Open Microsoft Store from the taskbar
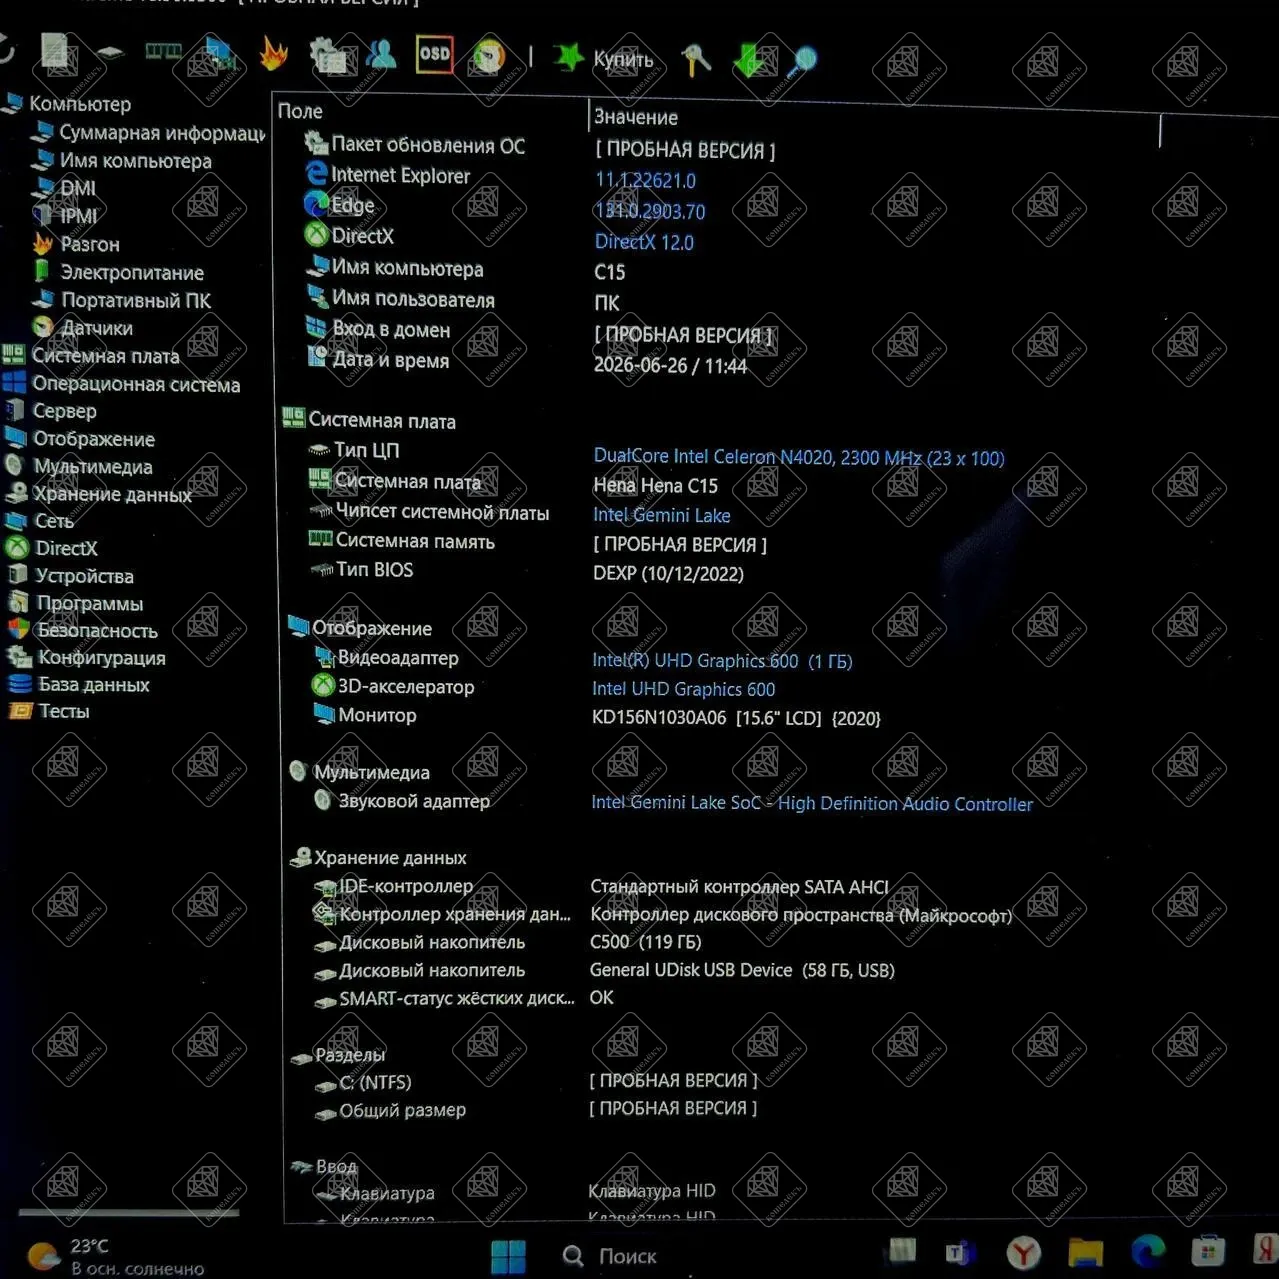Viewport: 1279px width, 1279px height. [x=1208, y=1250]
